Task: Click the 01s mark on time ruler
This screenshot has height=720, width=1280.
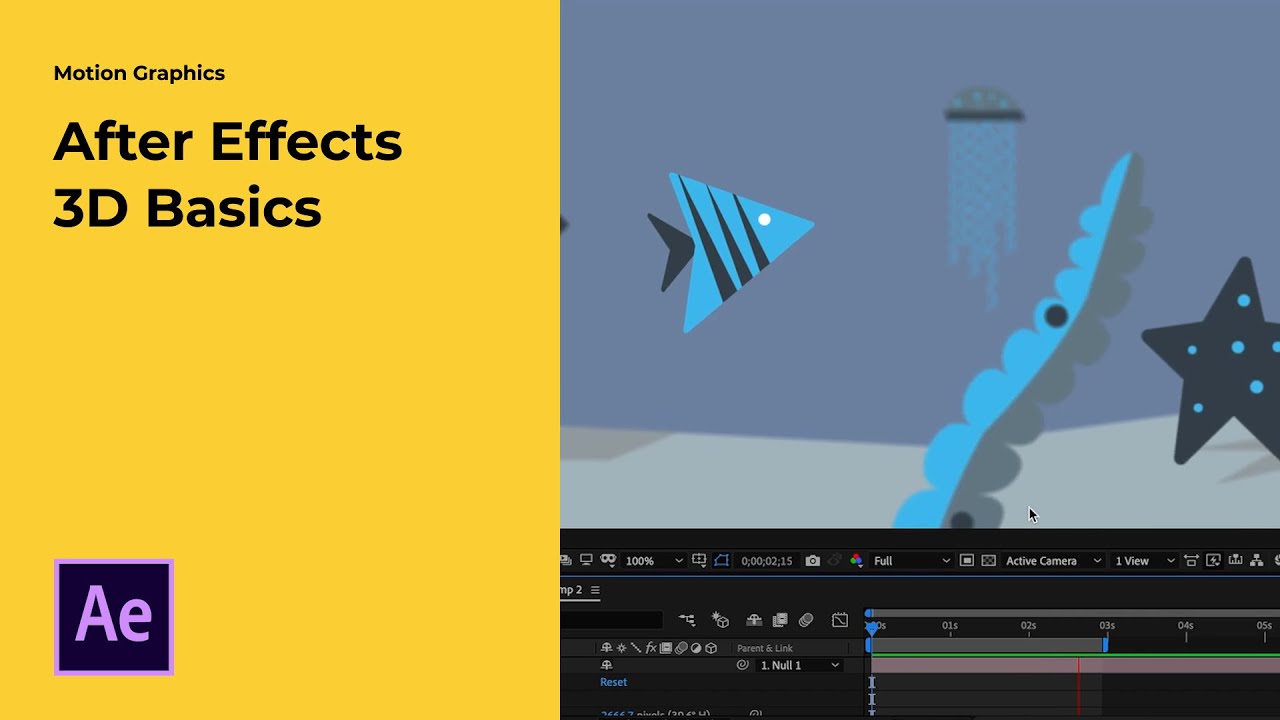Action: (x=950, y=626)
